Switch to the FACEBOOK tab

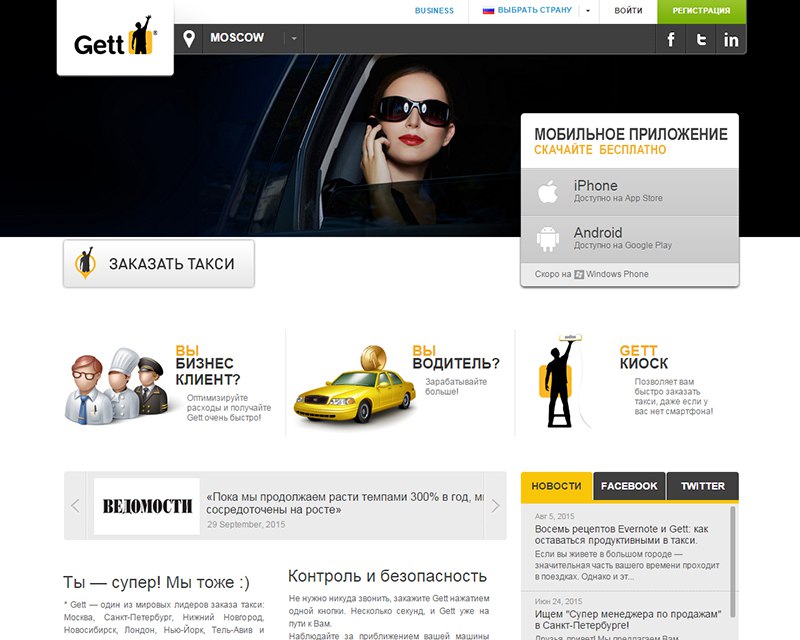point(629,486)
